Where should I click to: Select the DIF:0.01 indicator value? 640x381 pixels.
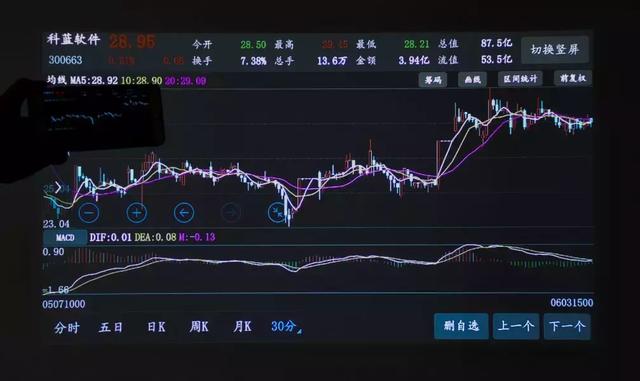[110, 237]
